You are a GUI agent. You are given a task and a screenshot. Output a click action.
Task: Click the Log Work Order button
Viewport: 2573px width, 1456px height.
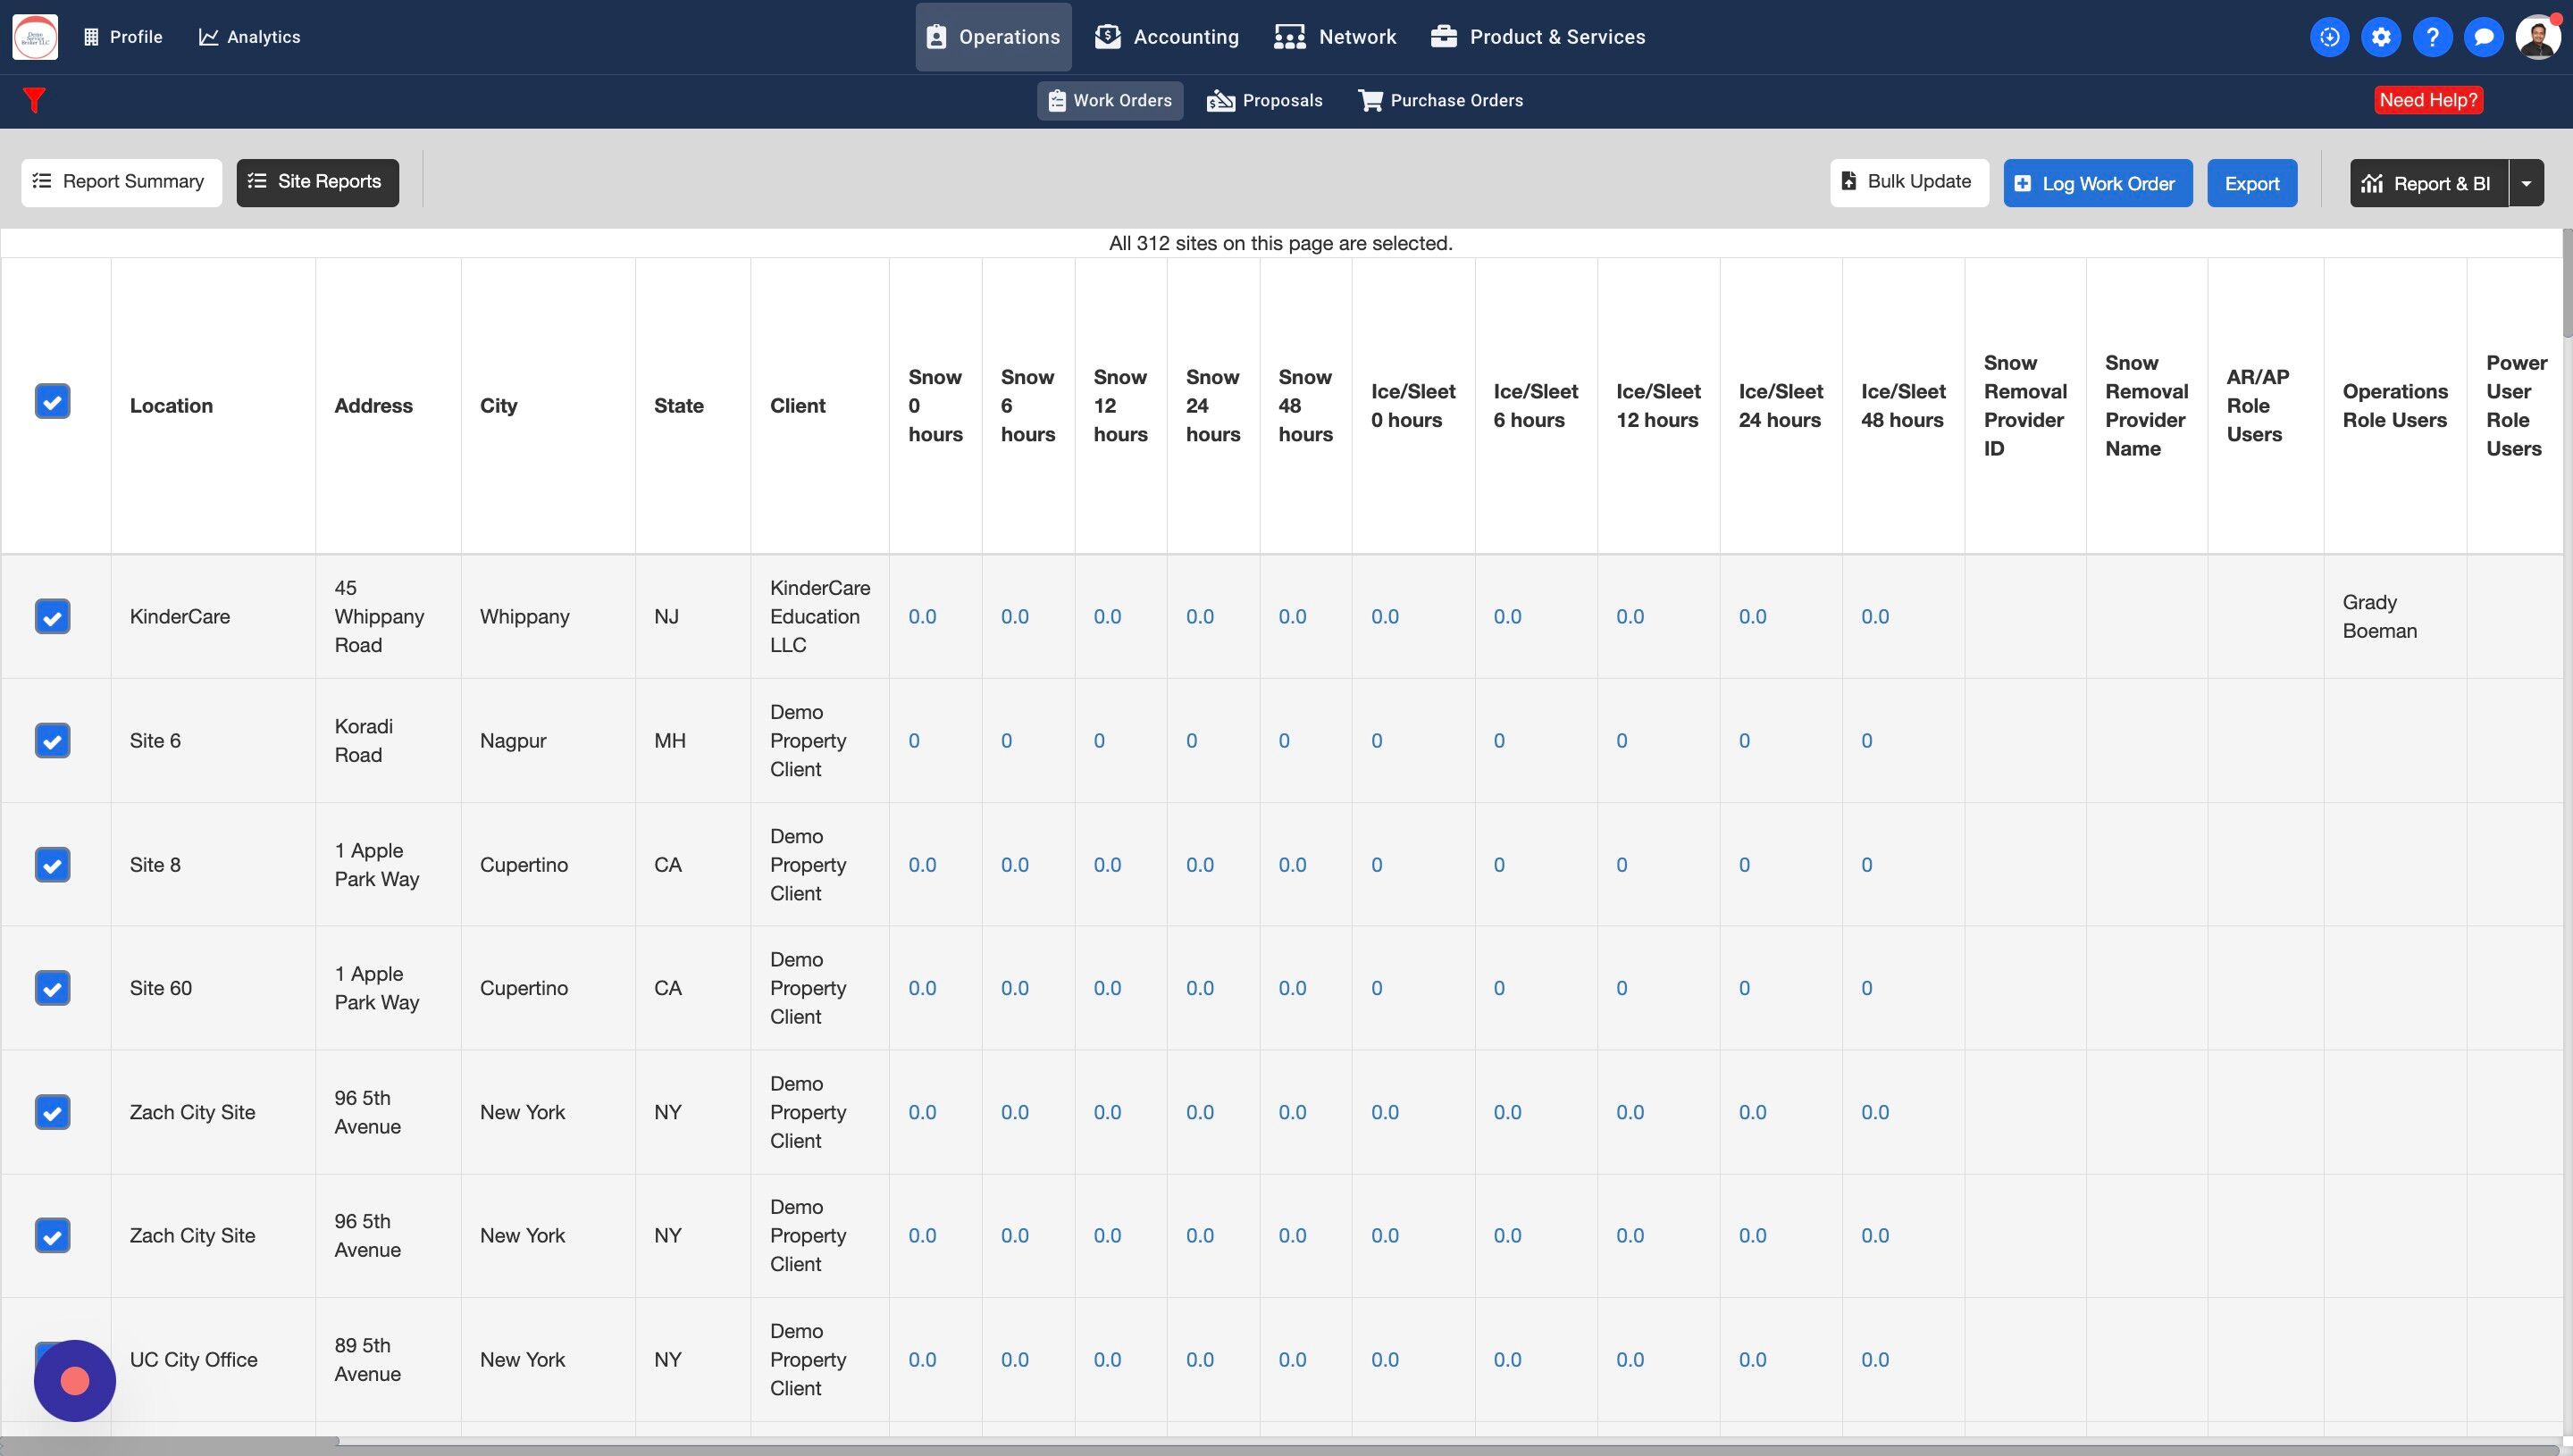click(x=2097, y=183)
